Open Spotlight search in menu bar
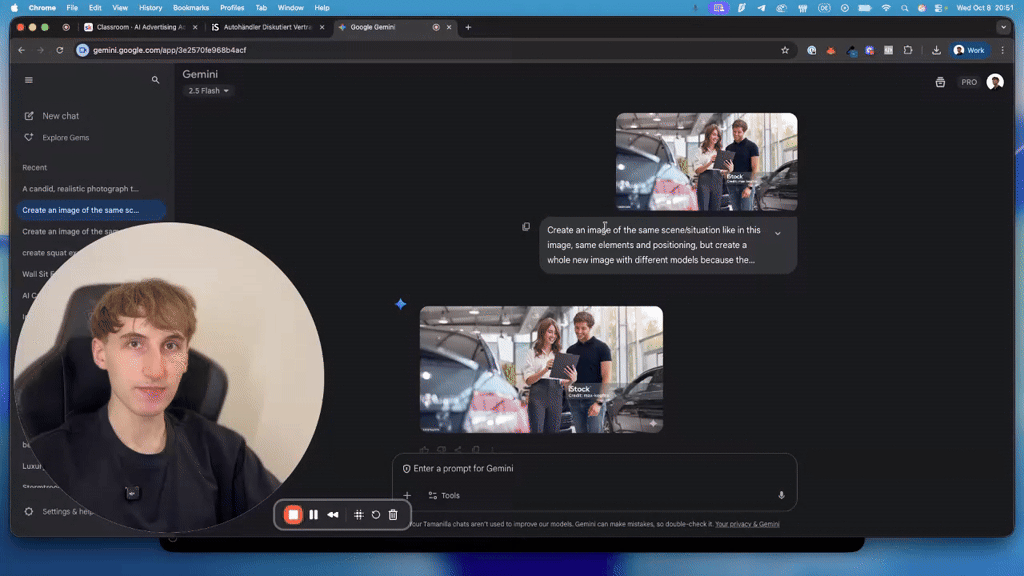 (x=904, y=8)
